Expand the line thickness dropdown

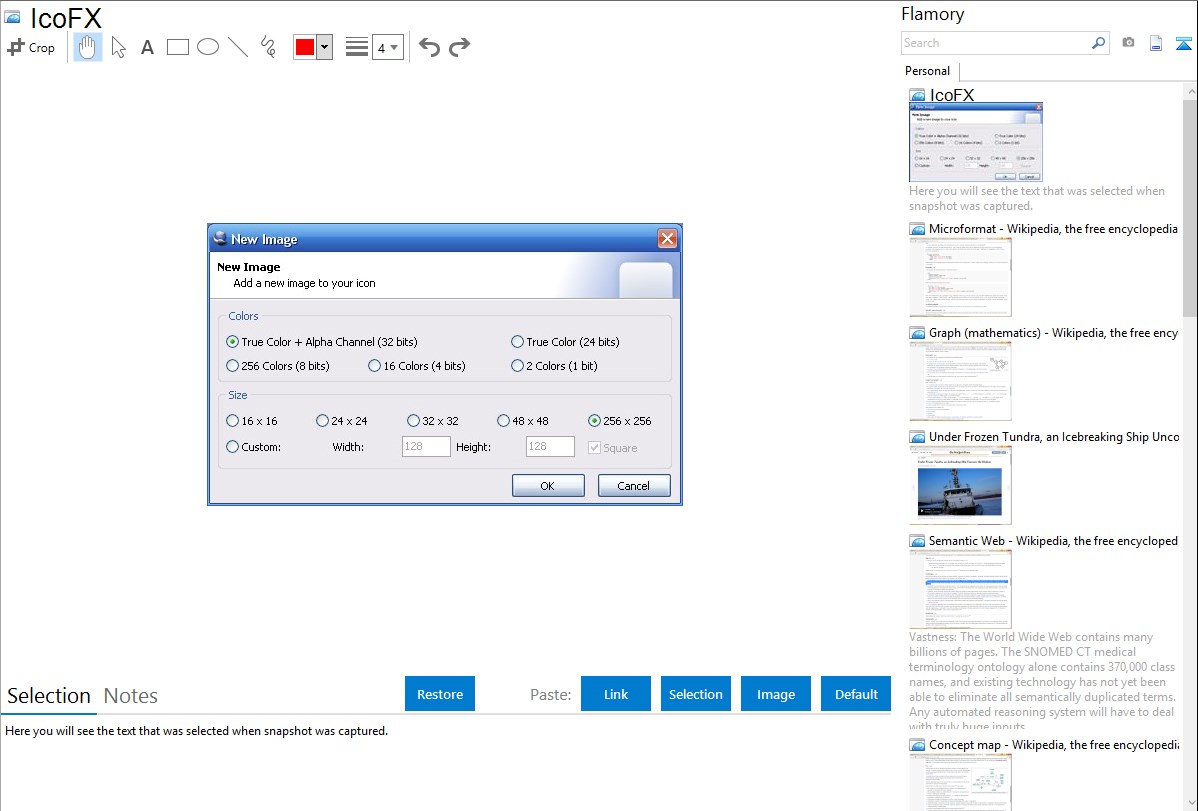[x=388, y=47]
